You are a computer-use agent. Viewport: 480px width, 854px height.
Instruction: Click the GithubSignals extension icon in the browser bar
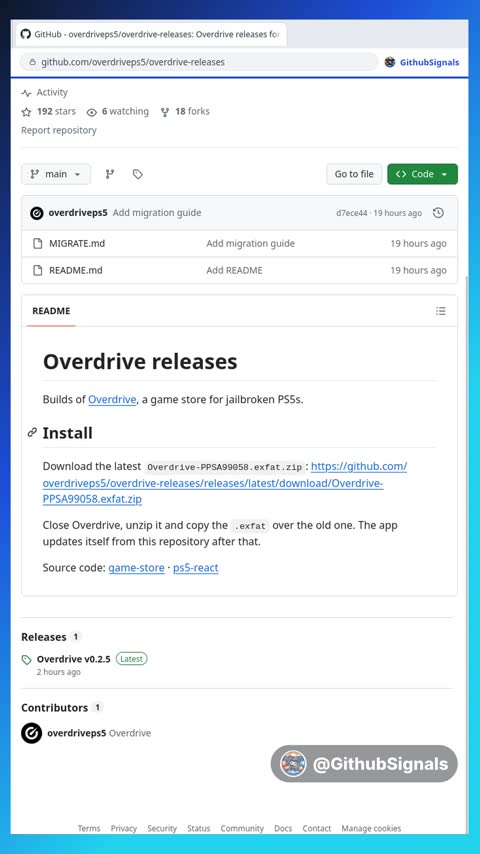coord(390,62)
